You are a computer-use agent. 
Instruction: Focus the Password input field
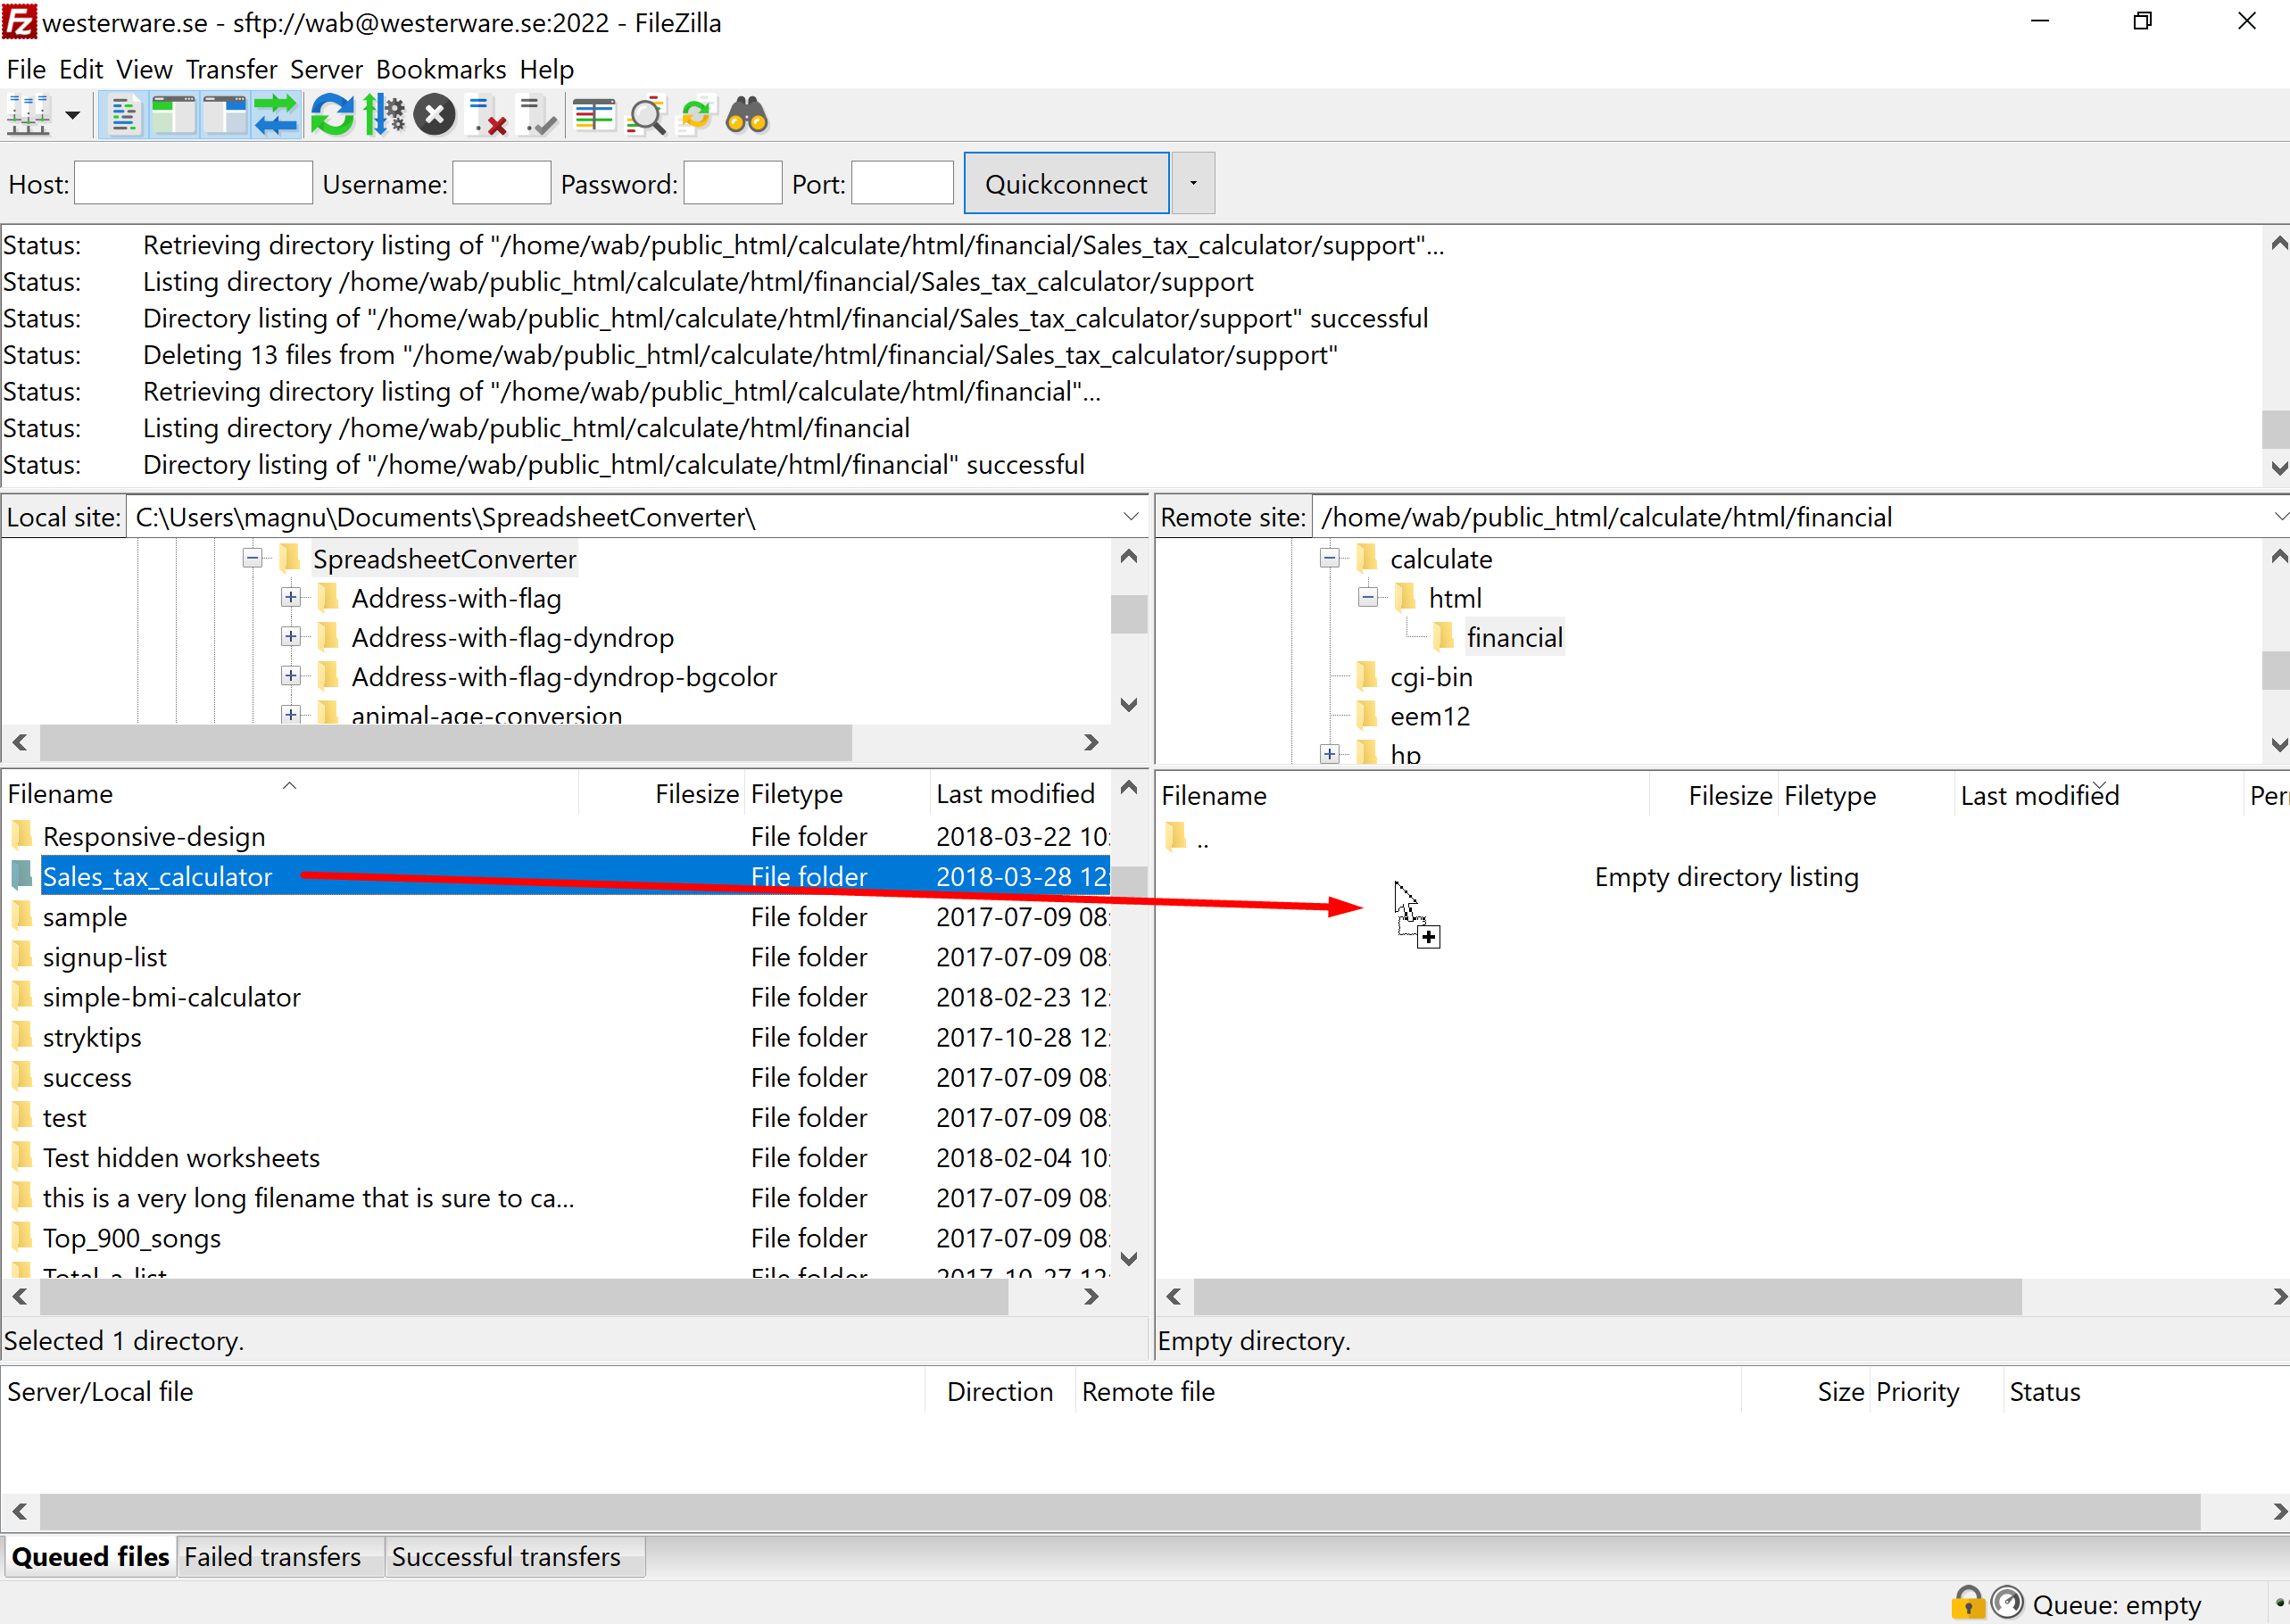(x=732, y=183)
